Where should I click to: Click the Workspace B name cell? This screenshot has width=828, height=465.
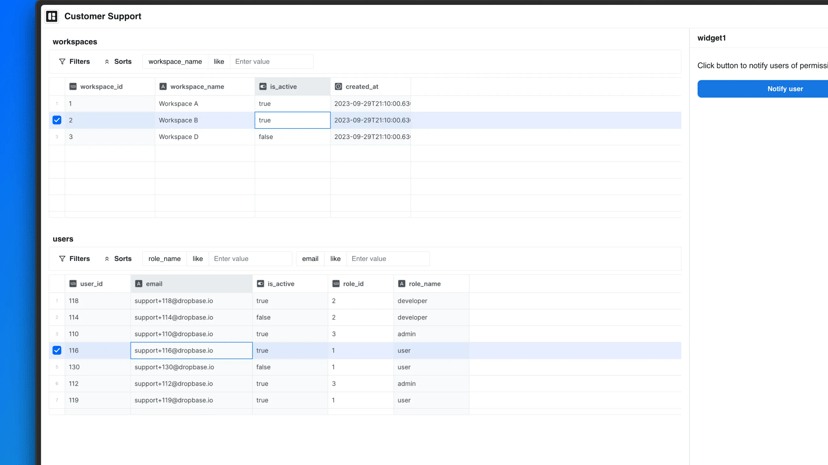(x=205, y=120)
